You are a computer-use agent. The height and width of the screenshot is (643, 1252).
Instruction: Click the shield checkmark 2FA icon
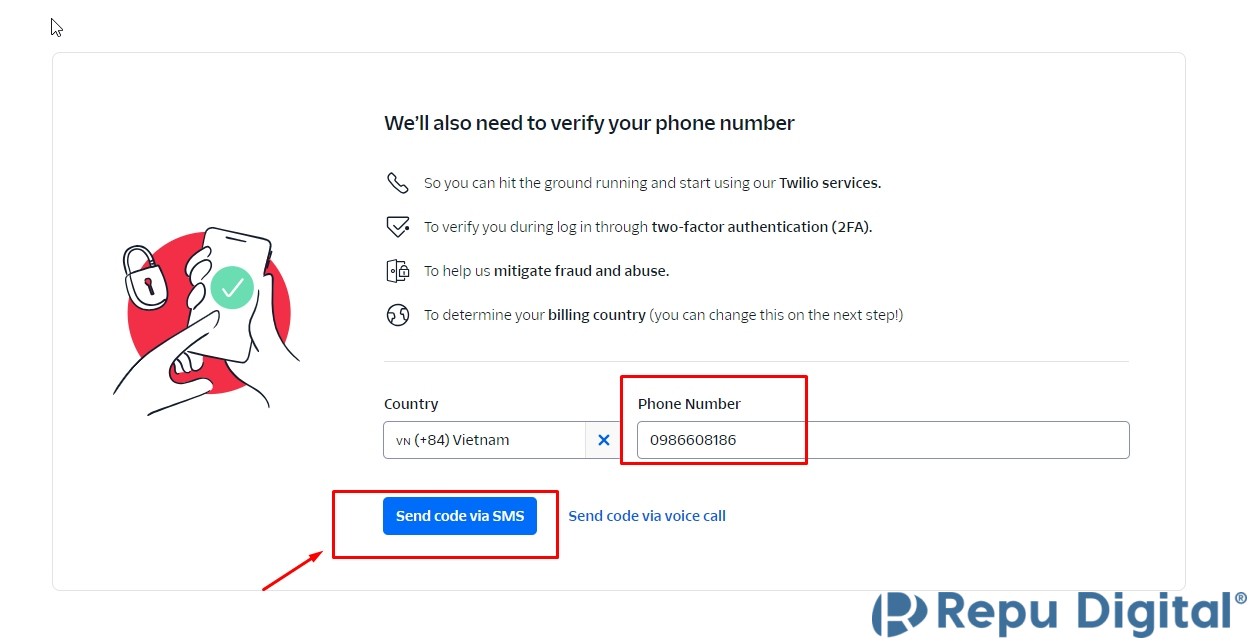click(398, 227)
